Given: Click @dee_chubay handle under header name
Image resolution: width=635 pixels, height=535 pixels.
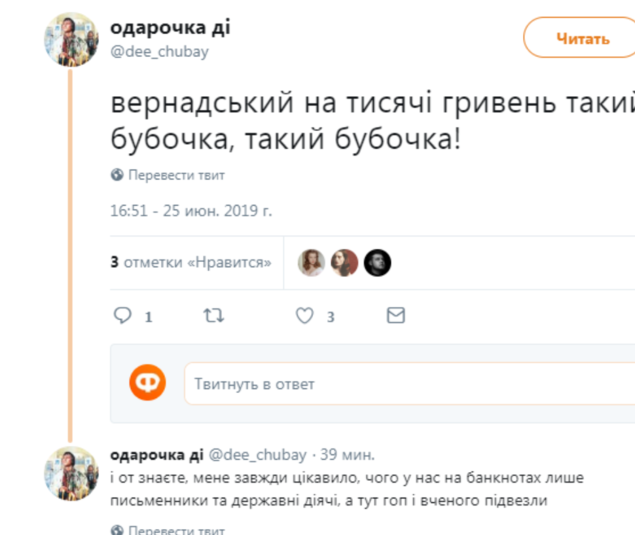Looking at the screenshot, I should click(159, 51).
